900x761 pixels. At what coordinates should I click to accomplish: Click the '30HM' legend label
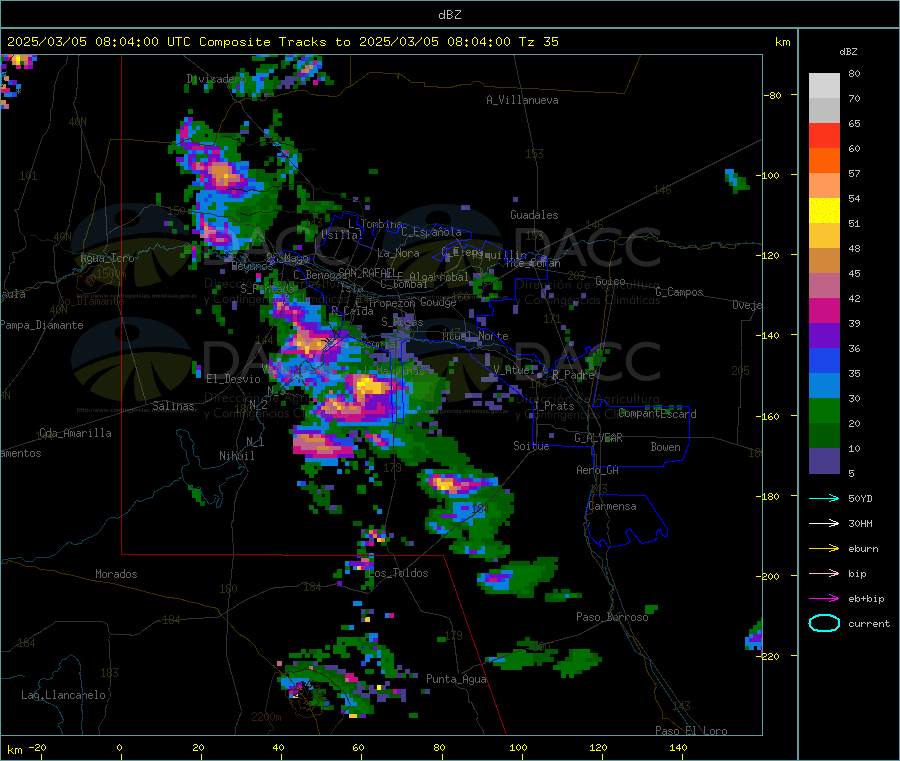point(860,523)
